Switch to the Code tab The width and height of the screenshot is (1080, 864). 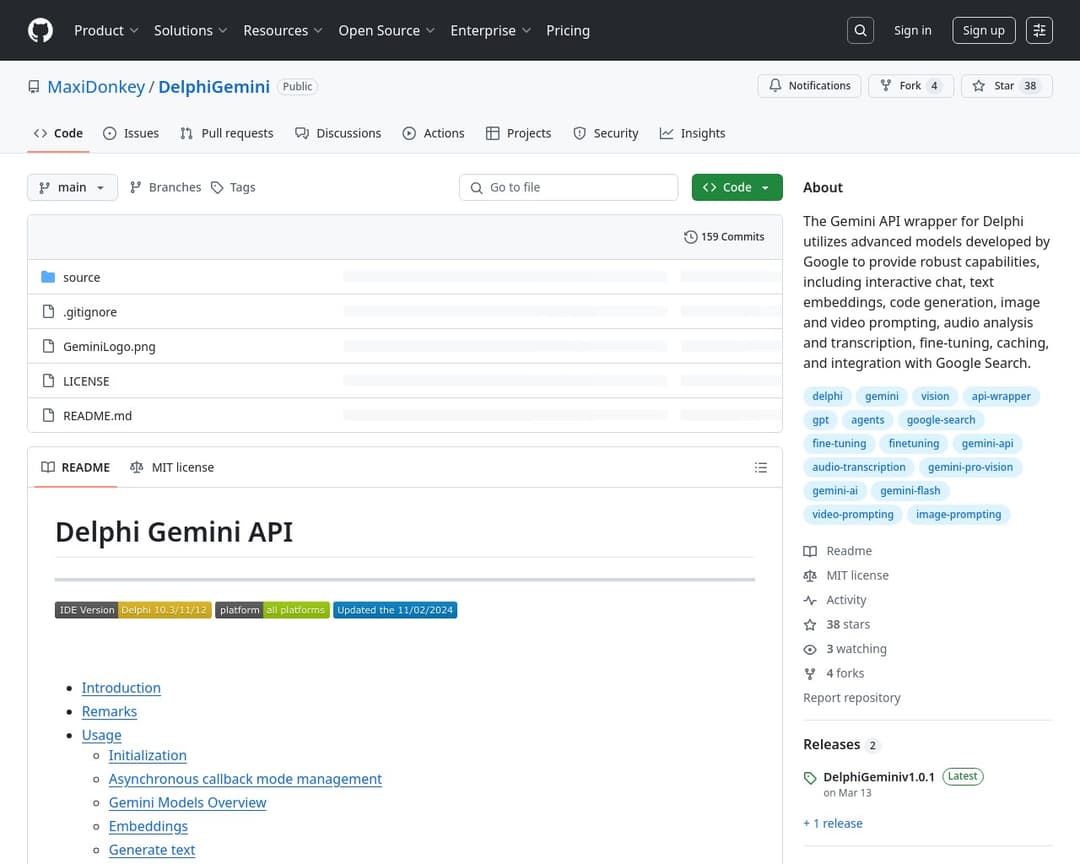click(59, 133)
